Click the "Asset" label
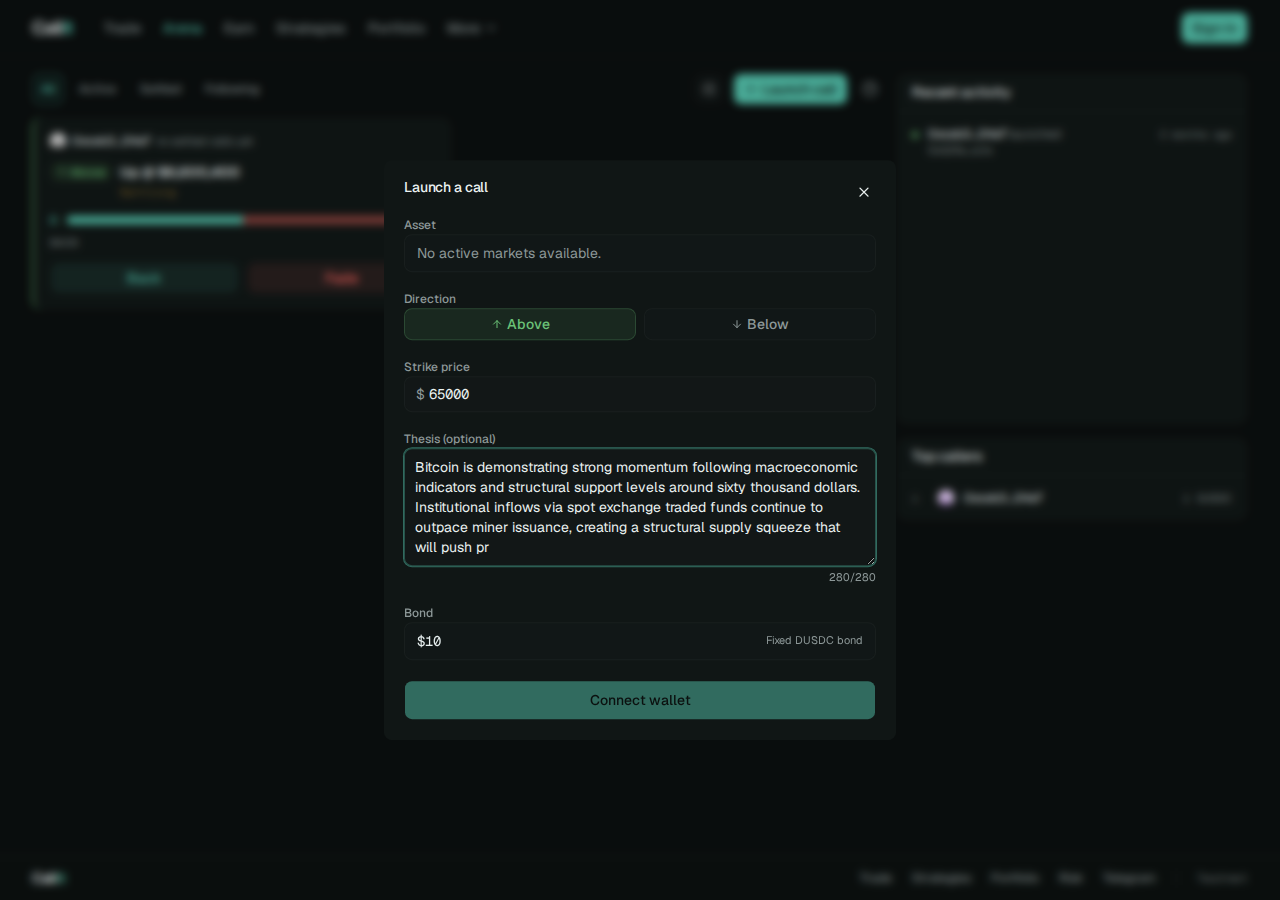This screenshot has height=900, width=1280. pos(420,225)
